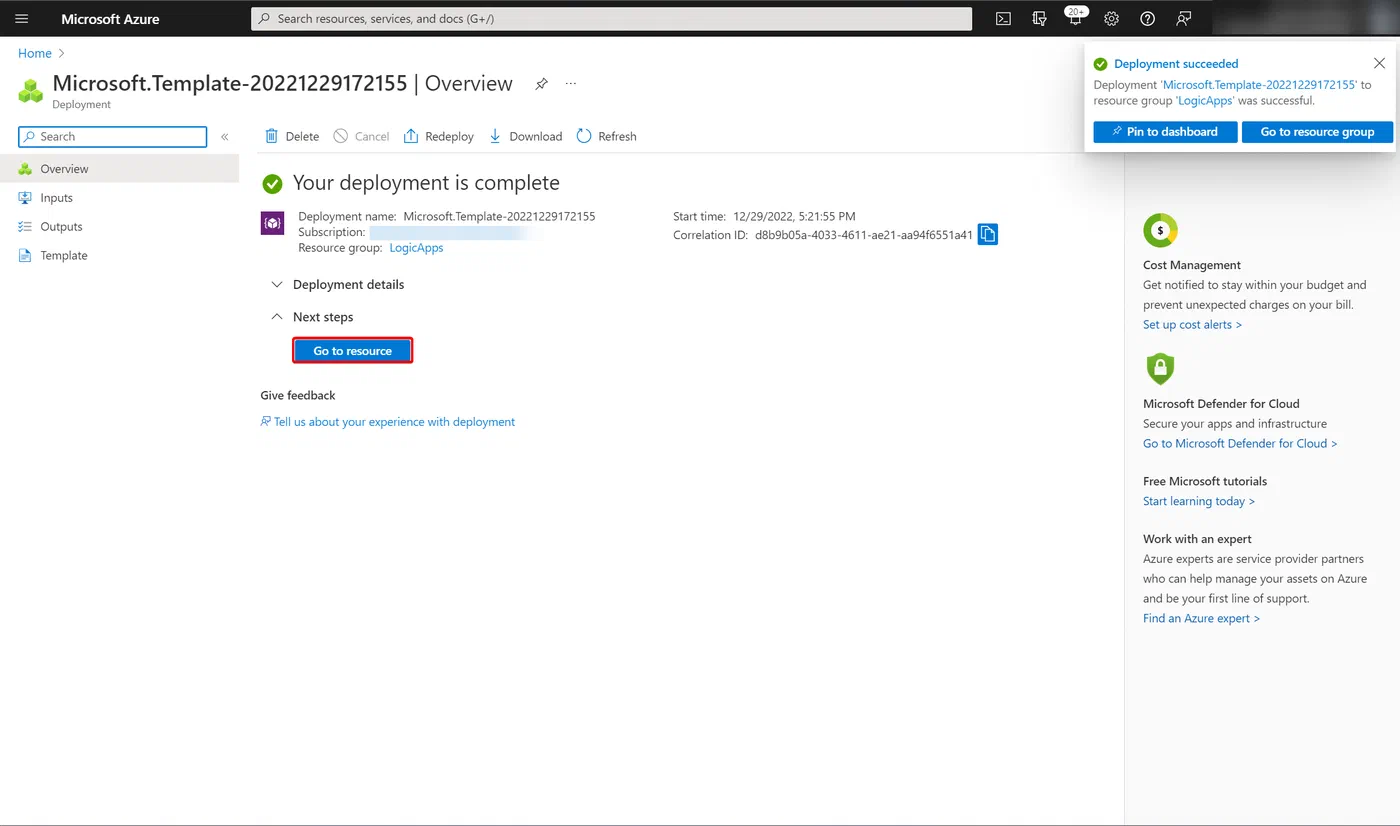
Task: Click Delete in the command bar
Action: click(x=291, y=136)
